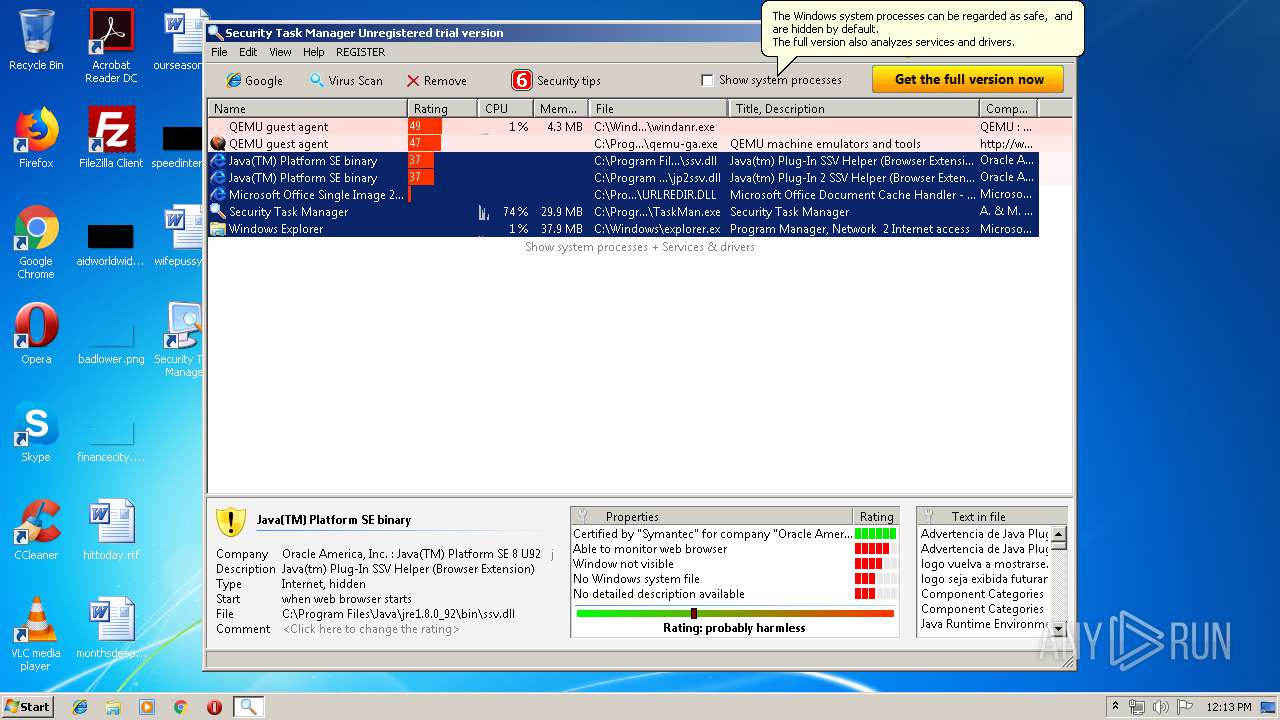Select the QEMU guest agent qemu-ga.exe row
The height and width of the screenshot is (720, 1280).
pyautogui.click(x=623, y=144)
